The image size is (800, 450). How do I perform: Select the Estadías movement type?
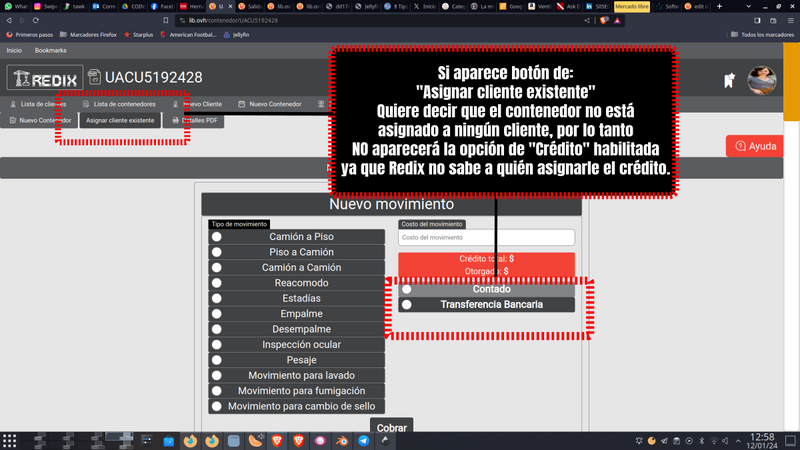216,298
